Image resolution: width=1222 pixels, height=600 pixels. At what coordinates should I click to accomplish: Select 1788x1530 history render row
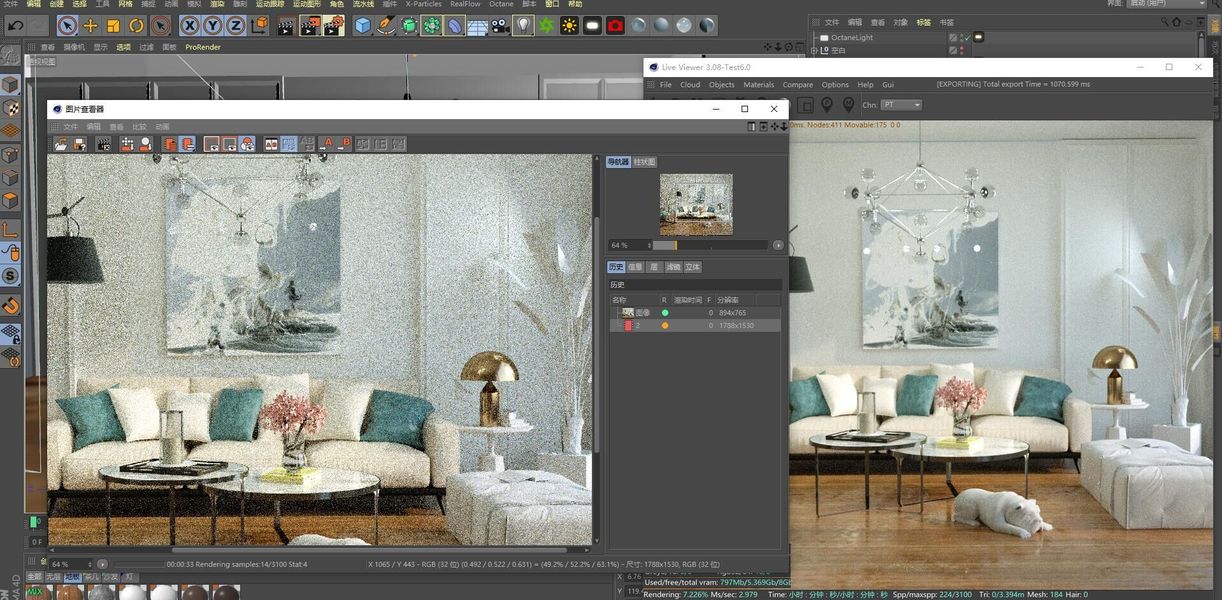click(x=695, y=325)
